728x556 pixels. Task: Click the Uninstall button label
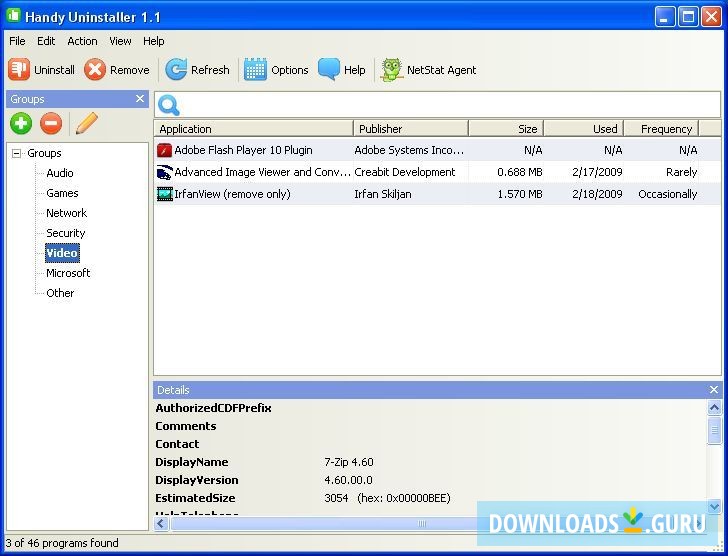tap(54, 70)
